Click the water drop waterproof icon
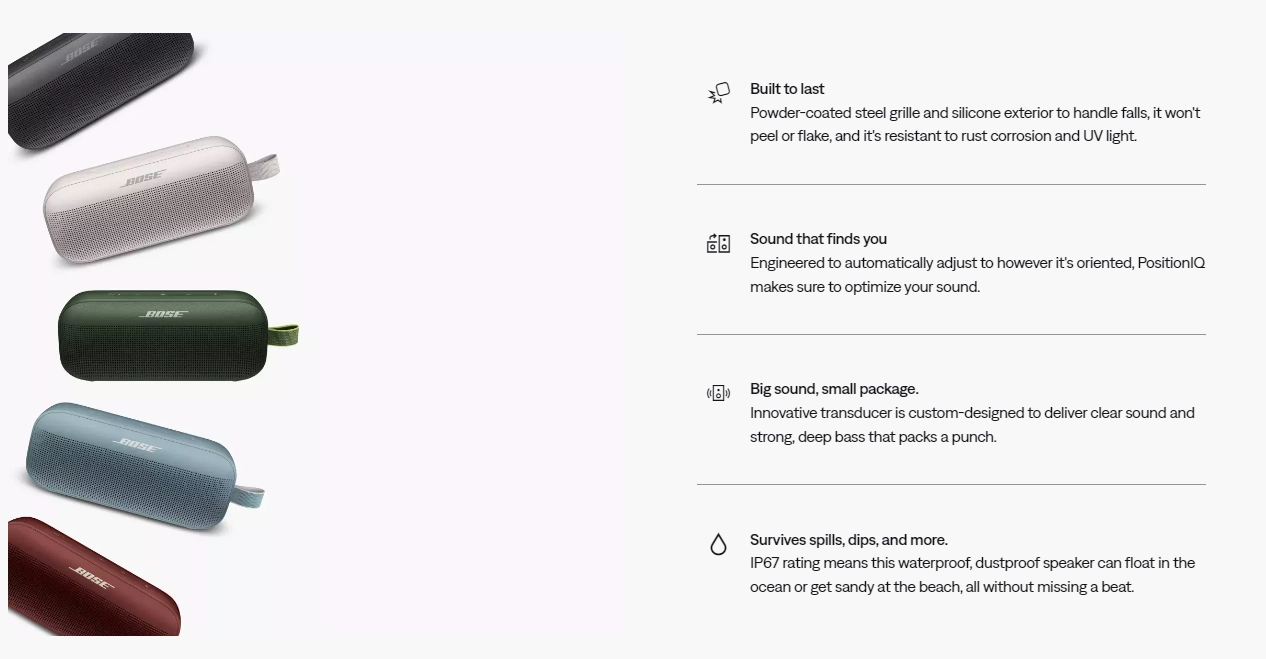1266x659 pixels. tap(718, 544)
